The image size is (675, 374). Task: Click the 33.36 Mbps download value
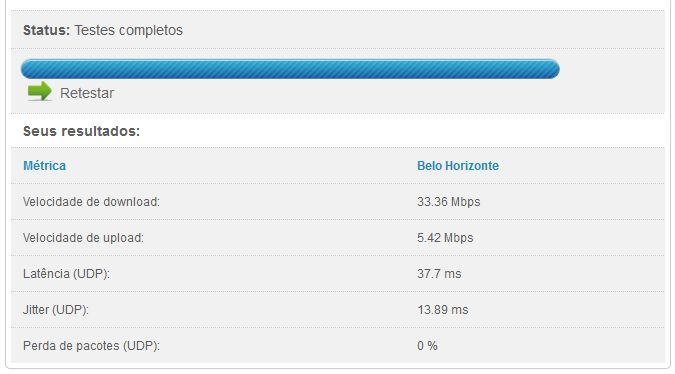[x=449, y=201]
